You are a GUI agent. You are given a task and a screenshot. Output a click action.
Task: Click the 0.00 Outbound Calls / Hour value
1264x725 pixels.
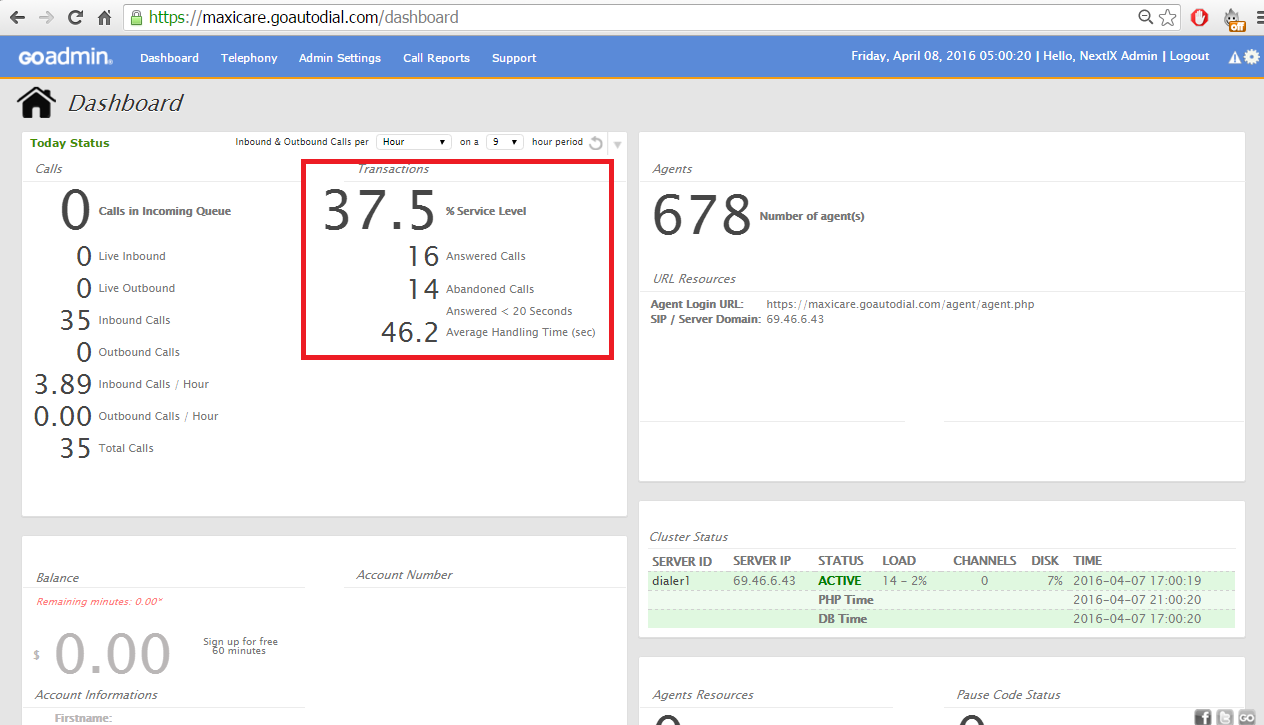[x=63, y=417]
